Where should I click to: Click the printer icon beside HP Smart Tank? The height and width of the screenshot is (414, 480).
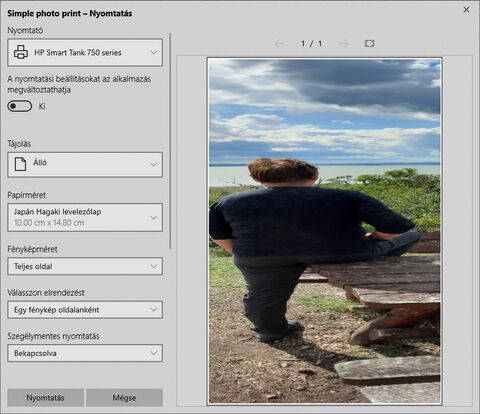21,52
